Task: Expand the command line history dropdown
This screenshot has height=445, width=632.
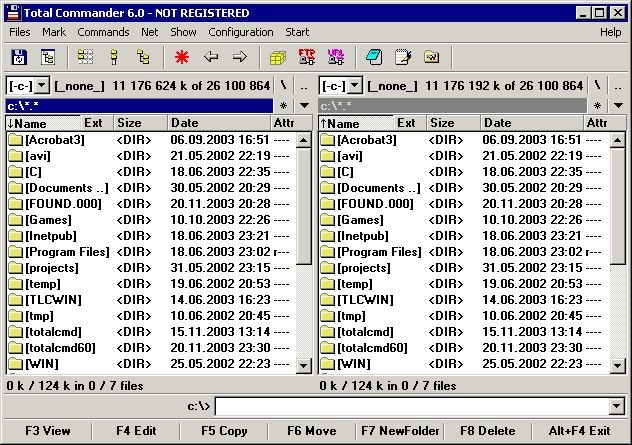Action: (616, 406)
